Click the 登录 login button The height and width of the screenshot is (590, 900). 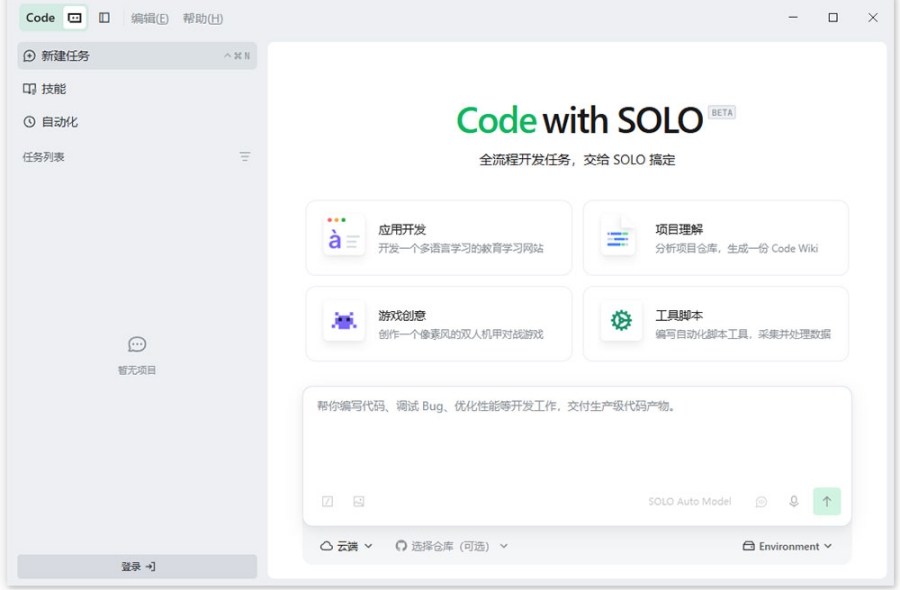coord(137,566)
